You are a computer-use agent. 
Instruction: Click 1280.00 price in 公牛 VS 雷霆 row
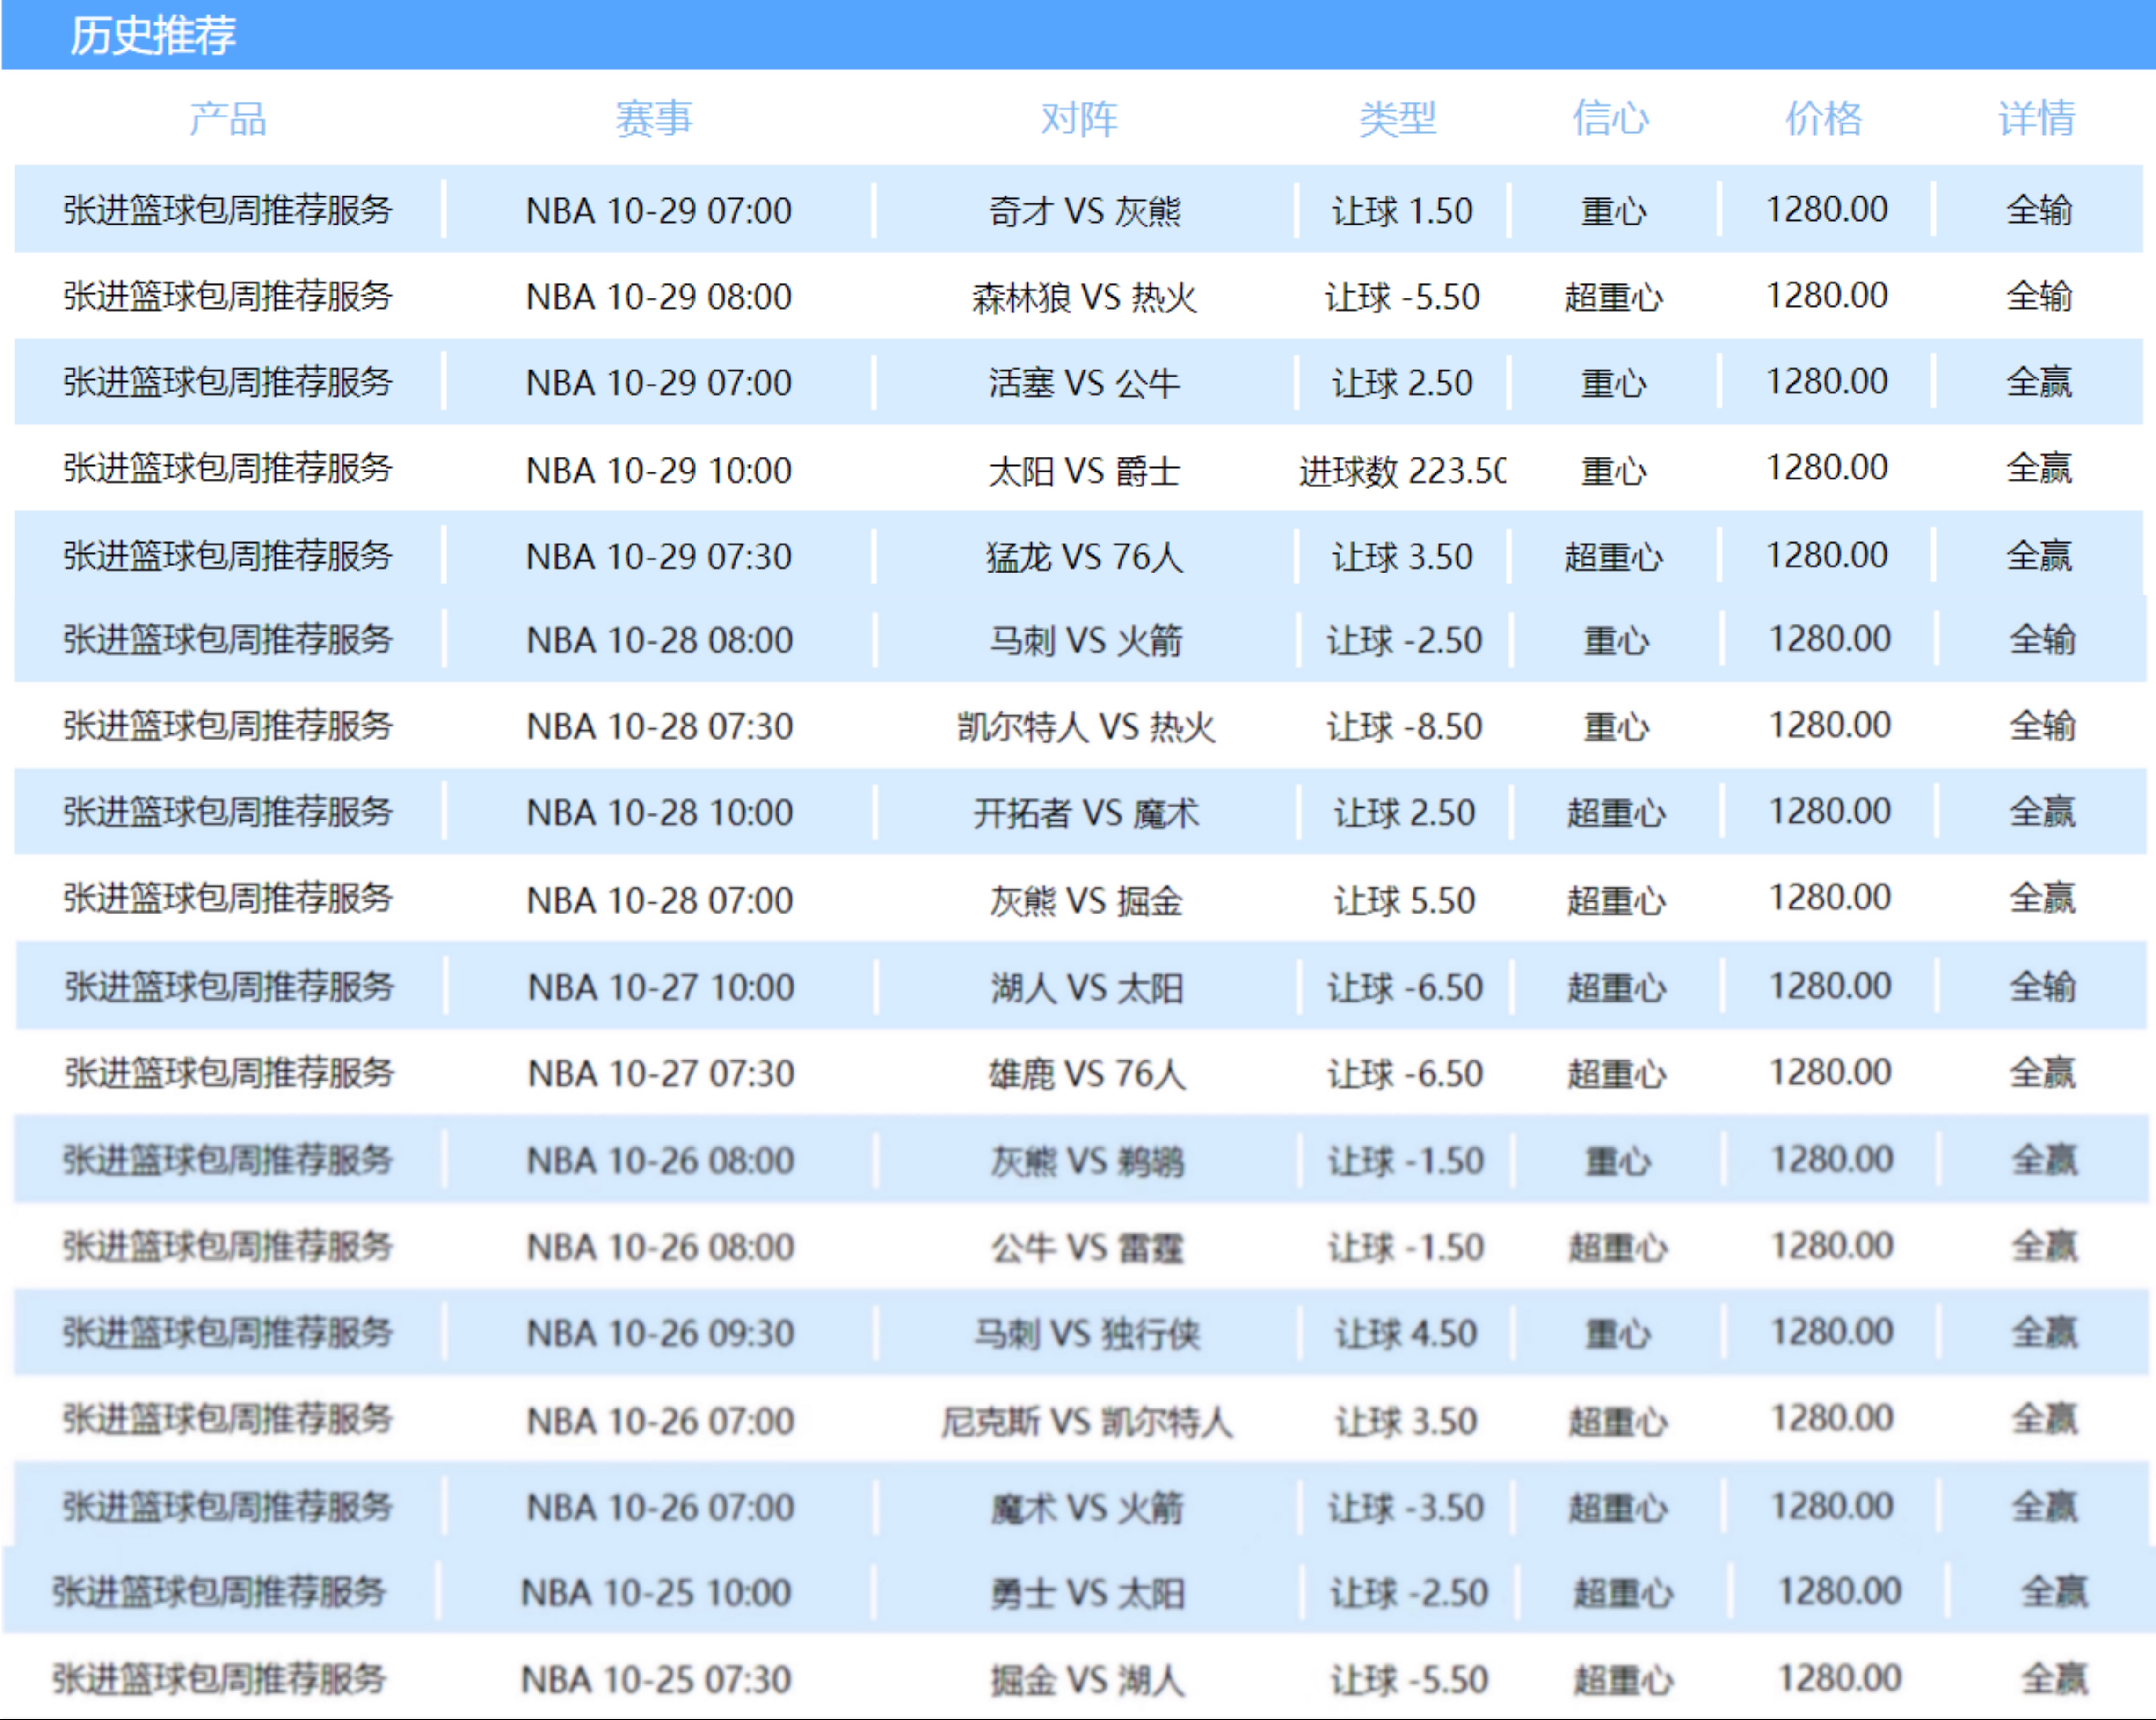pyautogui.click(x=1832, y=1246)
